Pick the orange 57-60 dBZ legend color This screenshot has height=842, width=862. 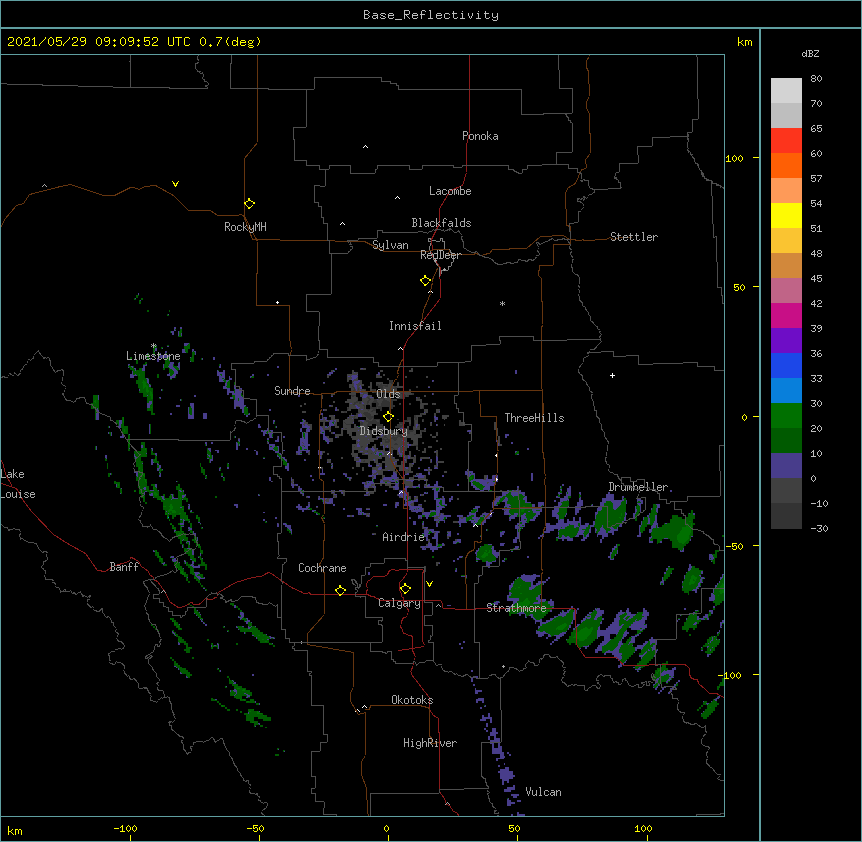click(786, 165)
